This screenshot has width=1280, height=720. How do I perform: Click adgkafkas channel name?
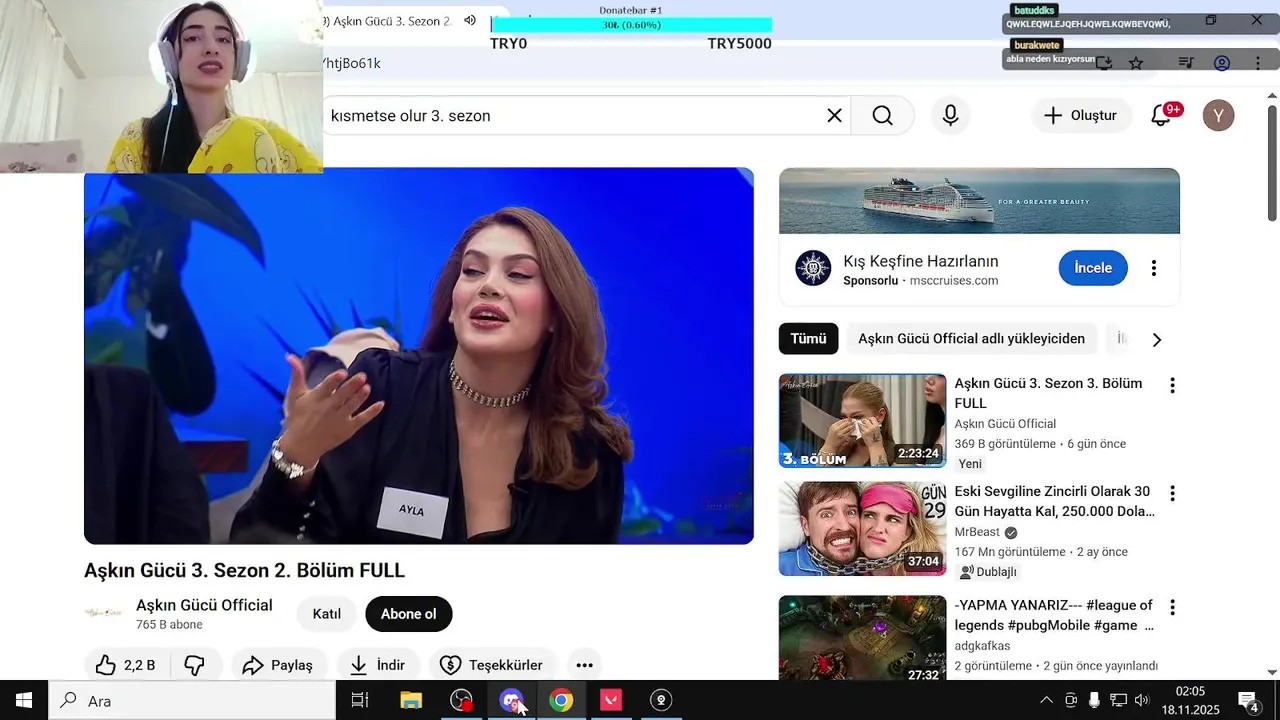point(982,646)
